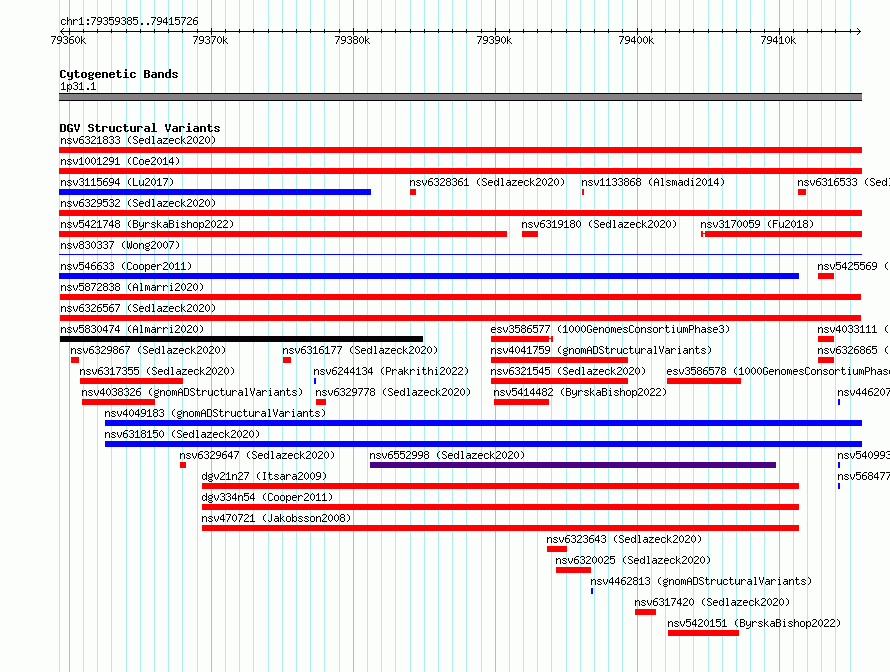Click the 79370k ruler tick label
This screenshot has height=672, width=890.
click(x=211, y=40)
